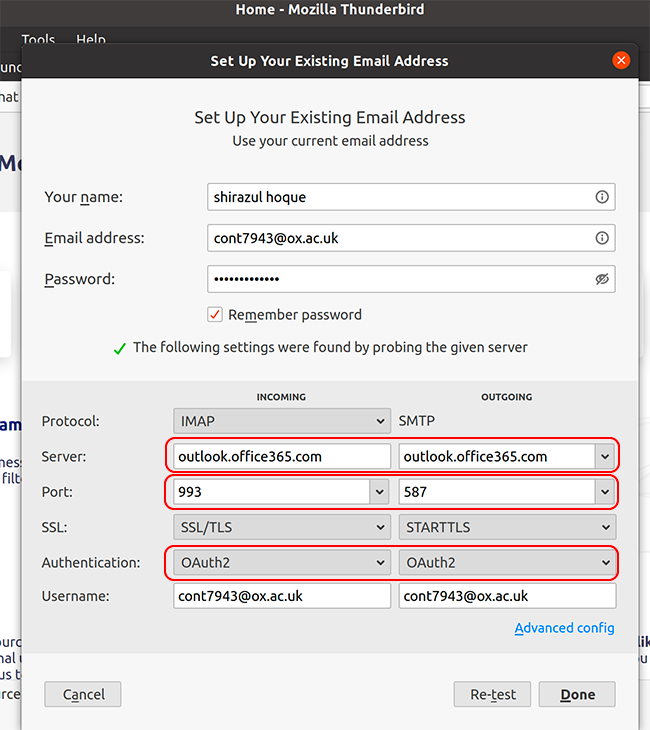Screen dimensions: 650x730
Task: Open the Tools menu
Action: pos(38,40)
